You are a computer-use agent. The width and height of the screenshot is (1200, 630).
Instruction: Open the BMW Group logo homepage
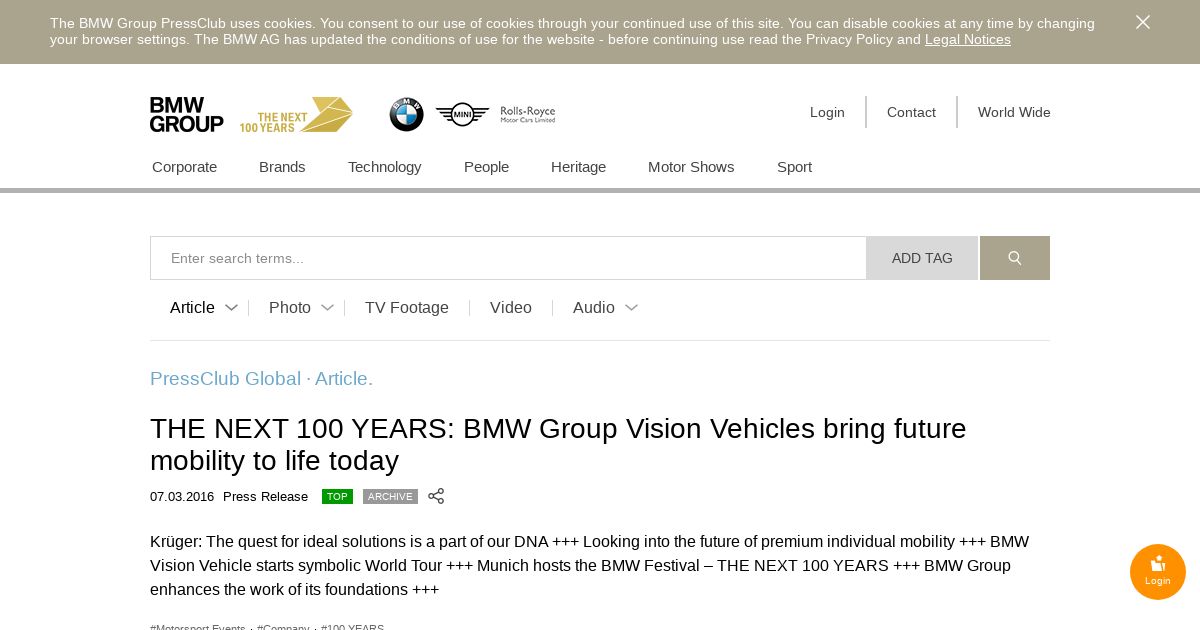(x=186, y=114)
